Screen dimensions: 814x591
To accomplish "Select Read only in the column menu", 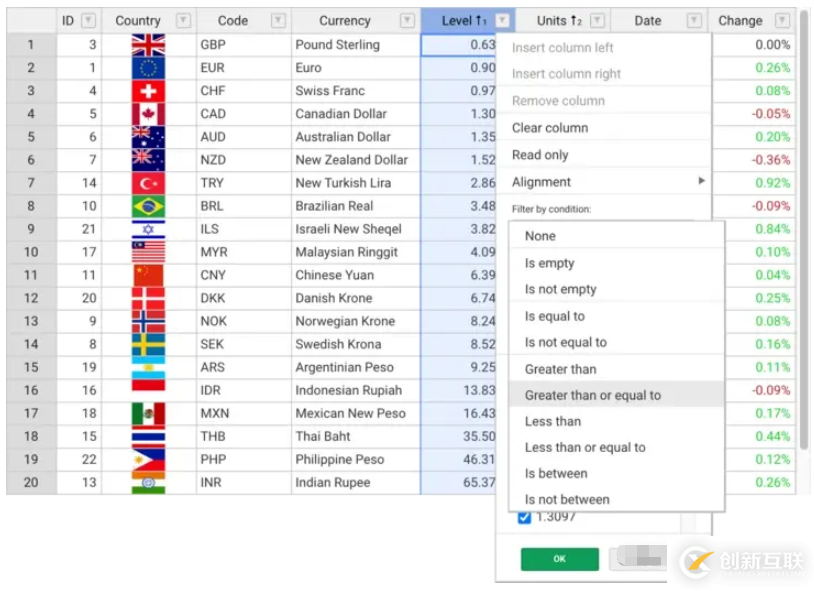I will [x=540, y=155].
